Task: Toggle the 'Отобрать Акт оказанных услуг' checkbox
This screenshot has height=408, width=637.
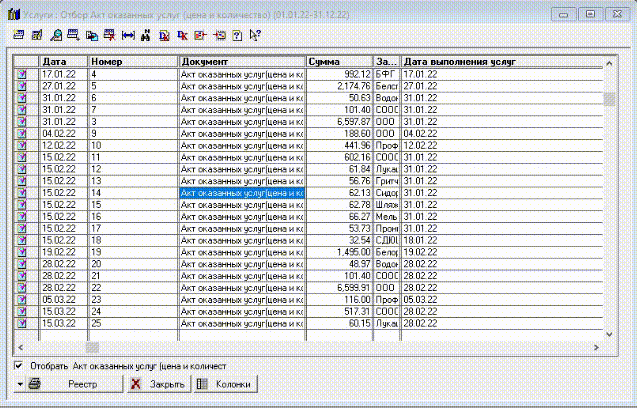Action: pyautogui.click(x=20, y=366)
